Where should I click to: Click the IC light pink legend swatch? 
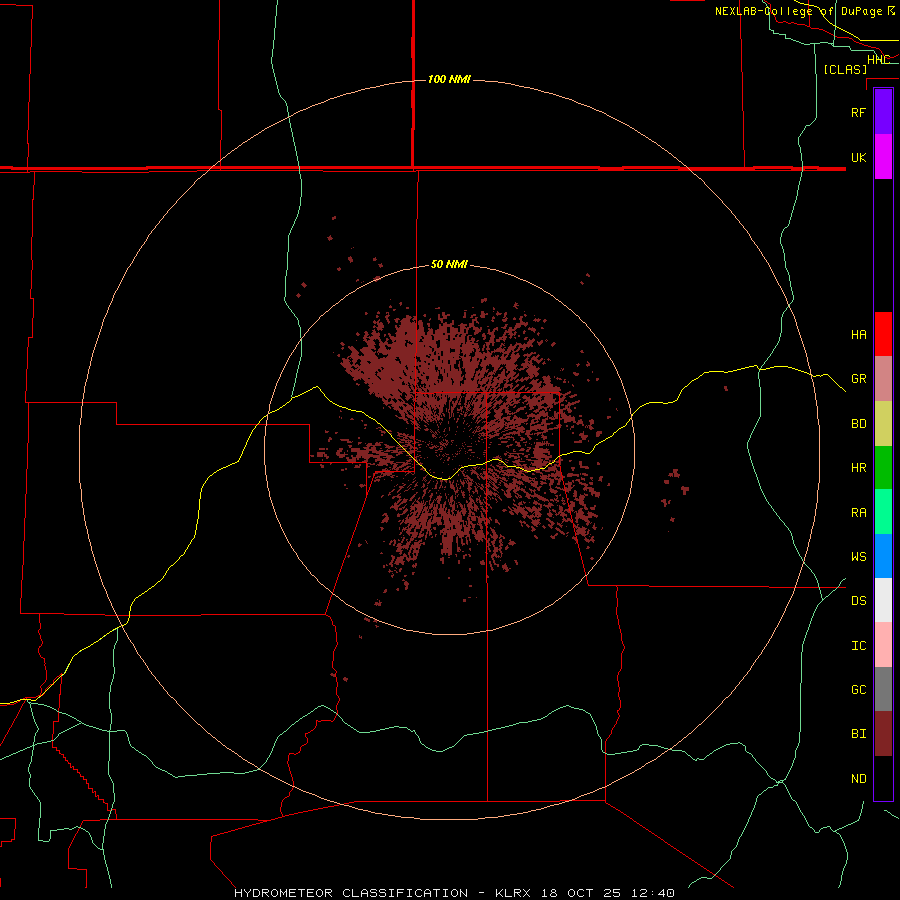tap(883, 645)
